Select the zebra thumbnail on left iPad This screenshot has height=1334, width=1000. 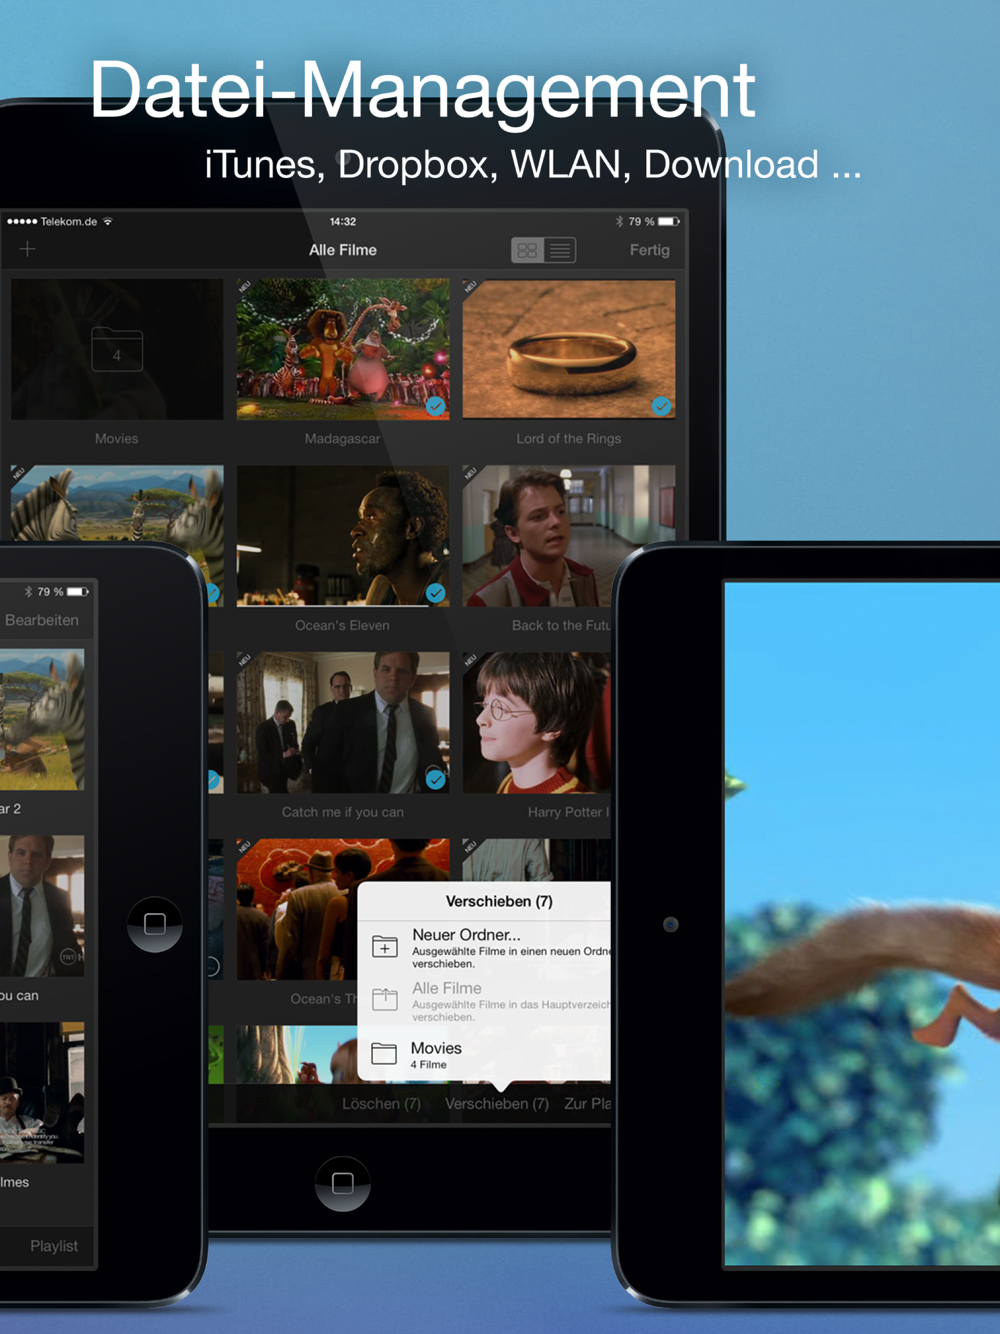tap(42, 720)
